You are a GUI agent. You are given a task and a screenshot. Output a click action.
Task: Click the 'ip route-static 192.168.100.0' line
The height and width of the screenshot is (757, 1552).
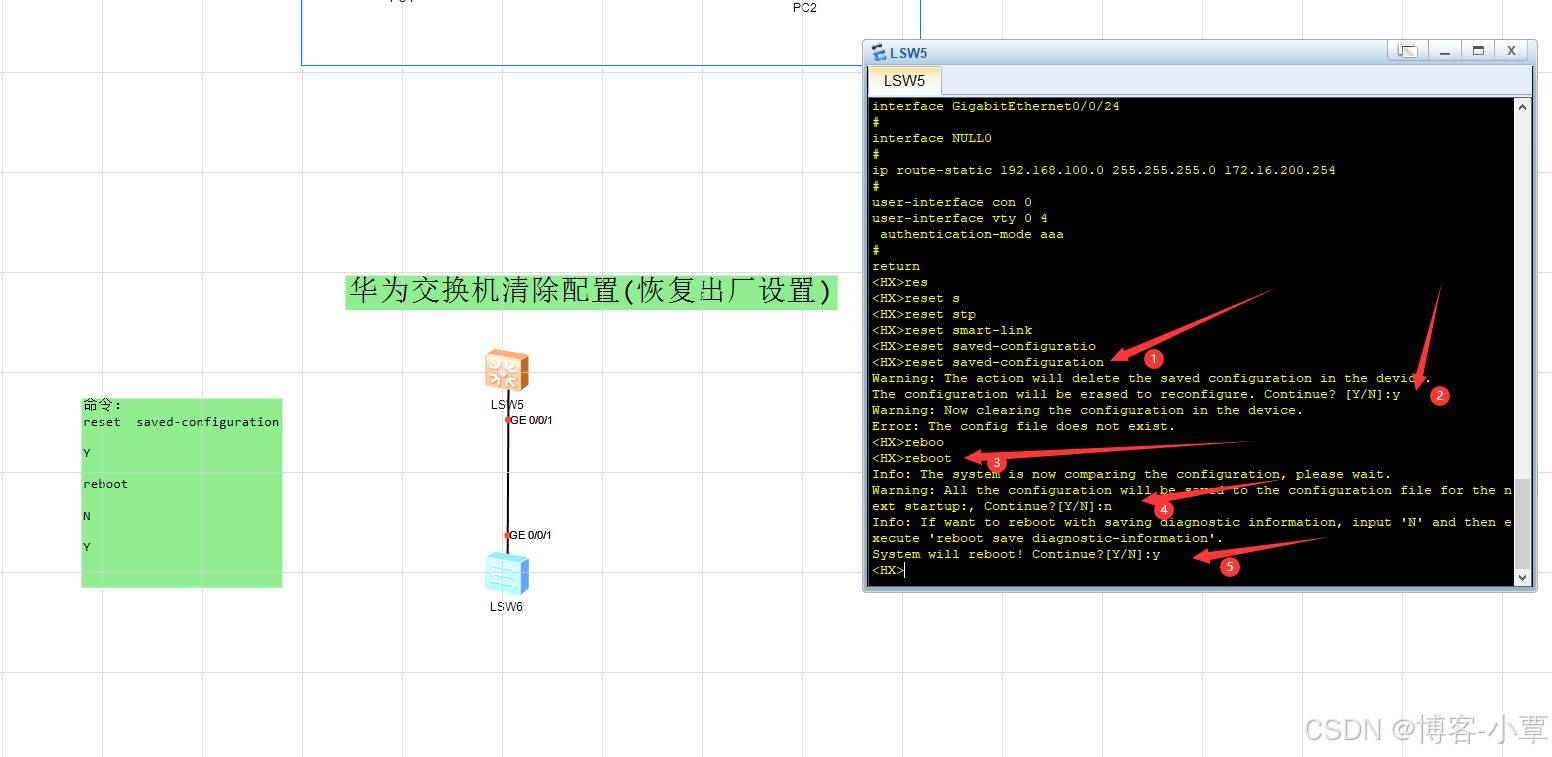(x=1104, y=170)
